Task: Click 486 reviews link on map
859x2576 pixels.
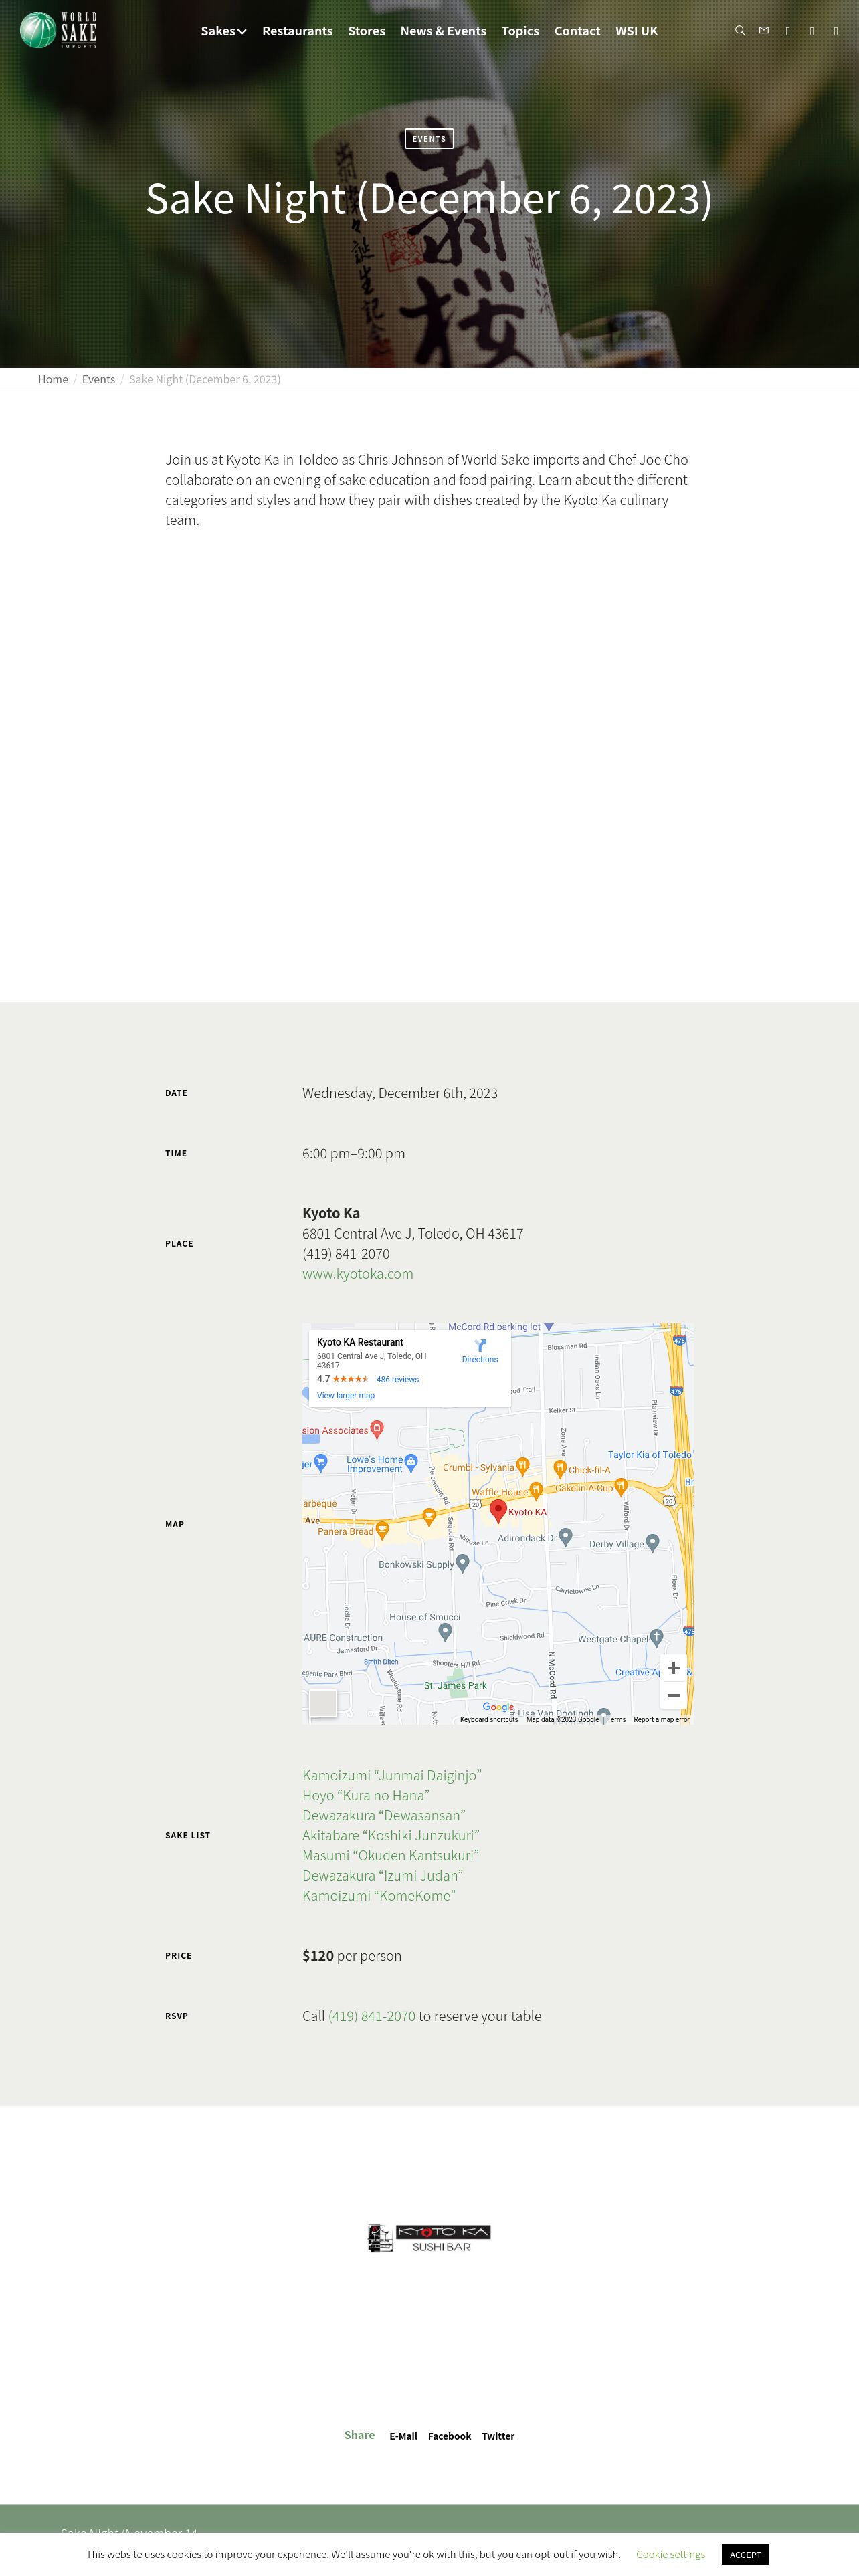Action: 397,1379
